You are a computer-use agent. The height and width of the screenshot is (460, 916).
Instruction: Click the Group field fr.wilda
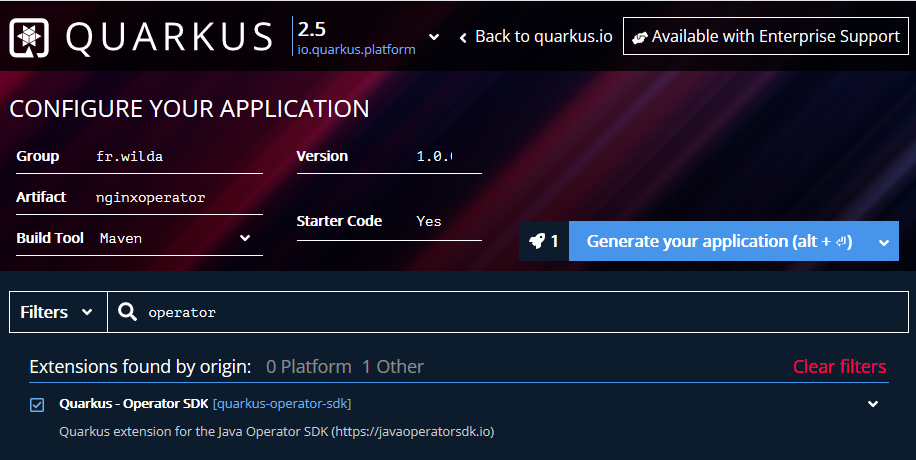178,156
